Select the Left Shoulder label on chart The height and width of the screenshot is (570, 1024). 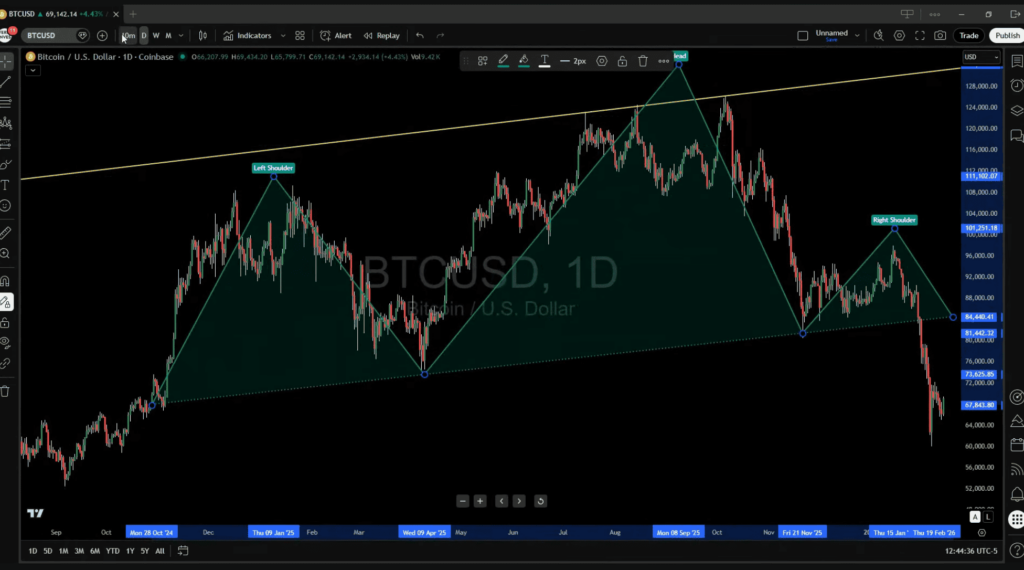click(273, 168)
